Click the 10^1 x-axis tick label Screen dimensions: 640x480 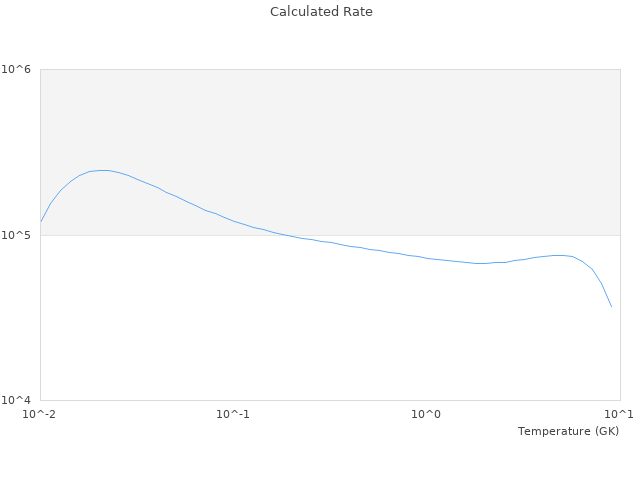coord(619,414)
